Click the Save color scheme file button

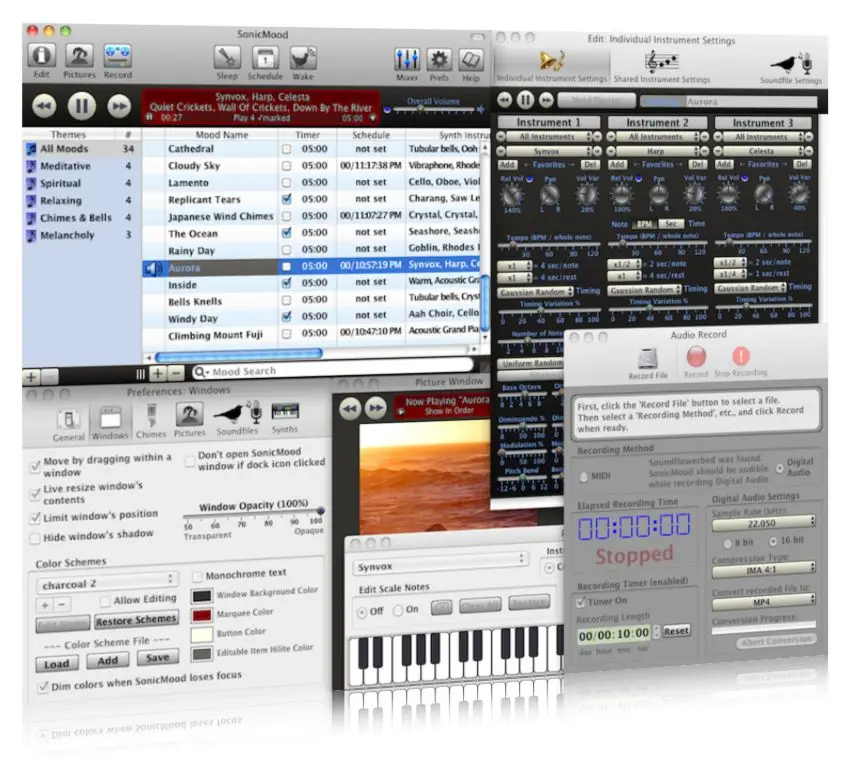(x=158, y=658)
